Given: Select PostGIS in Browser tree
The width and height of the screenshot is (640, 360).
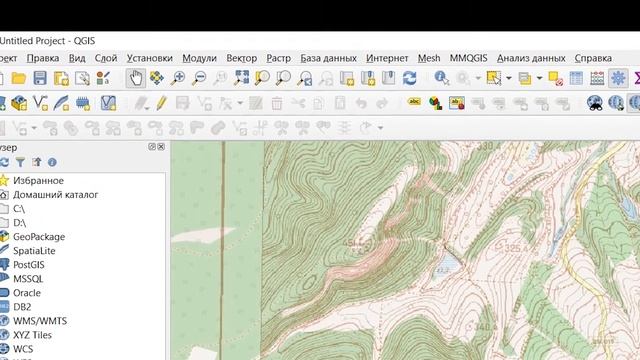Looking at the screenshot, I should point(29,265).
